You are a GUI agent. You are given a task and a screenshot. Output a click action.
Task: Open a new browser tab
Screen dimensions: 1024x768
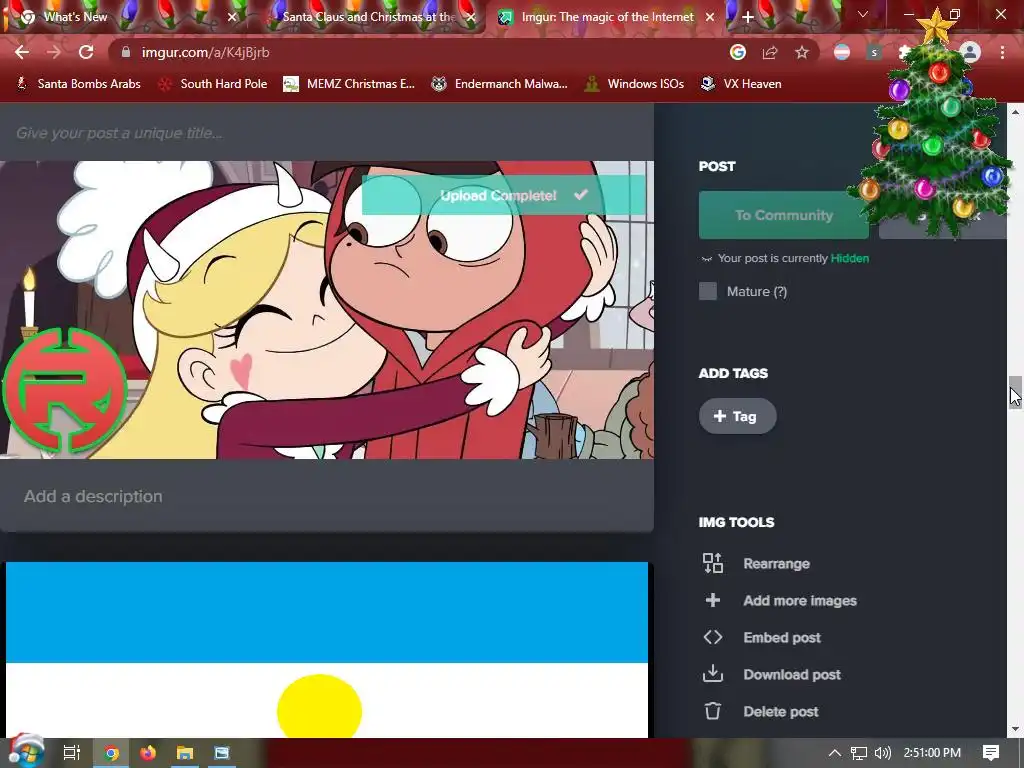pos(748,17)
